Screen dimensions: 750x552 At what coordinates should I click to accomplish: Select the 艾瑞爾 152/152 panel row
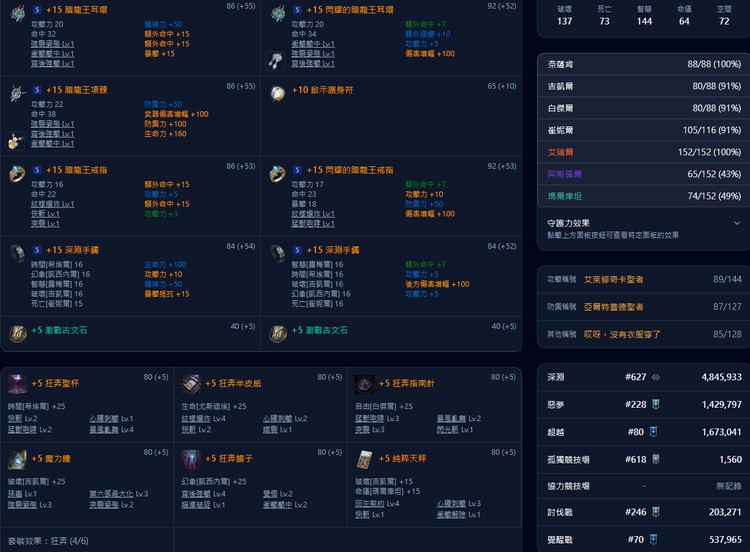(x=644, y=152)
